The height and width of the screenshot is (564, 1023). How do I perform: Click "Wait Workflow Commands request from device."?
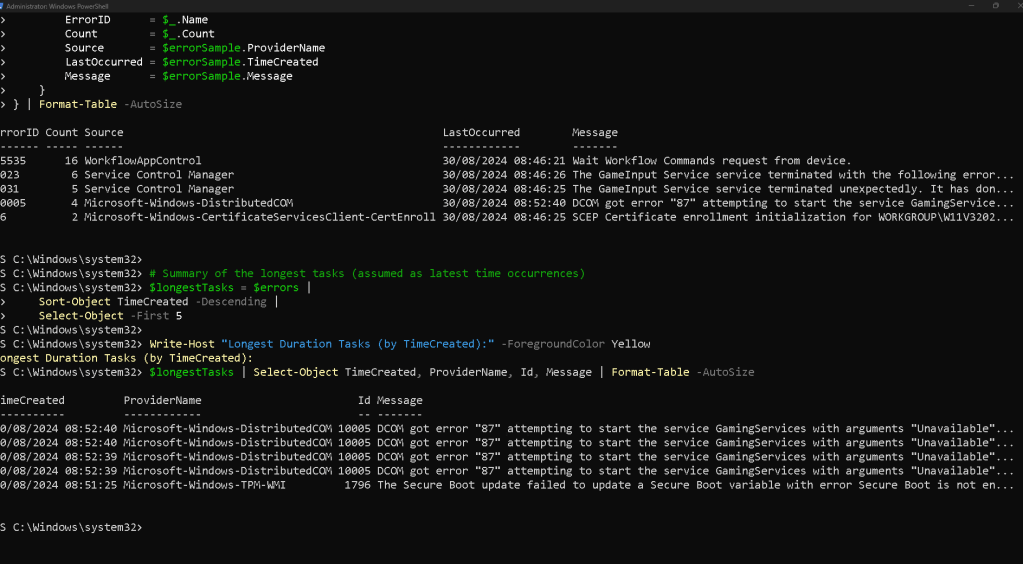point(712,161)
